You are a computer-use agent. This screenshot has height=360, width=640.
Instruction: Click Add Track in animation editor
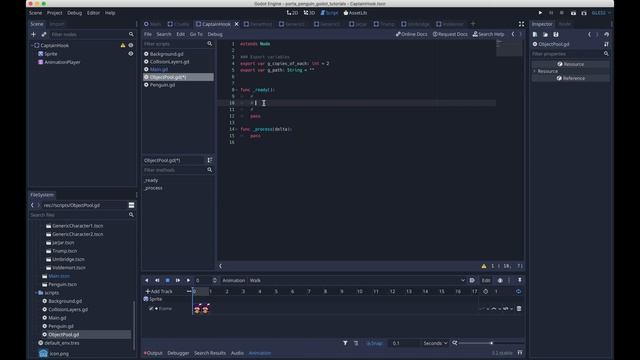[159, 291]
